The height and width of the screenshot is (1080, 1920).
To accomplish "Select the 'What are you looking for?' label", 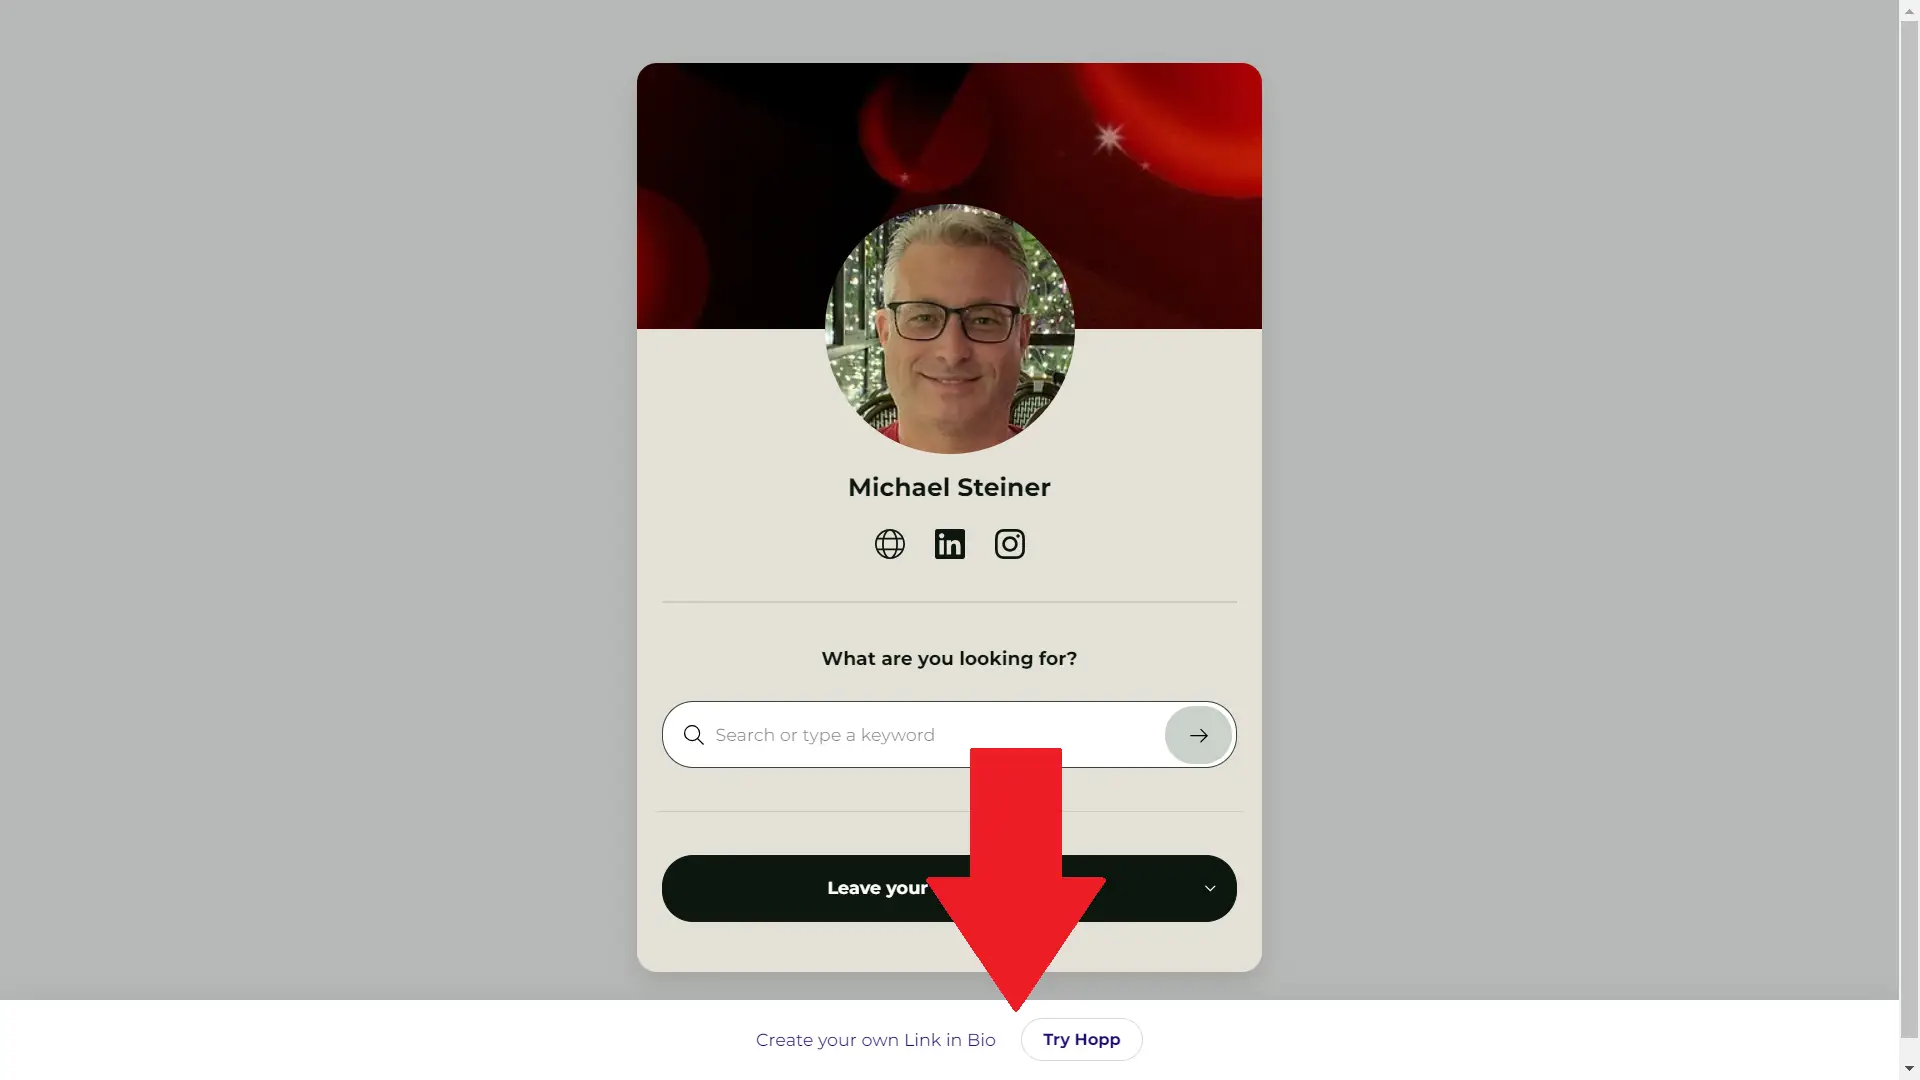I will (949, 658).
